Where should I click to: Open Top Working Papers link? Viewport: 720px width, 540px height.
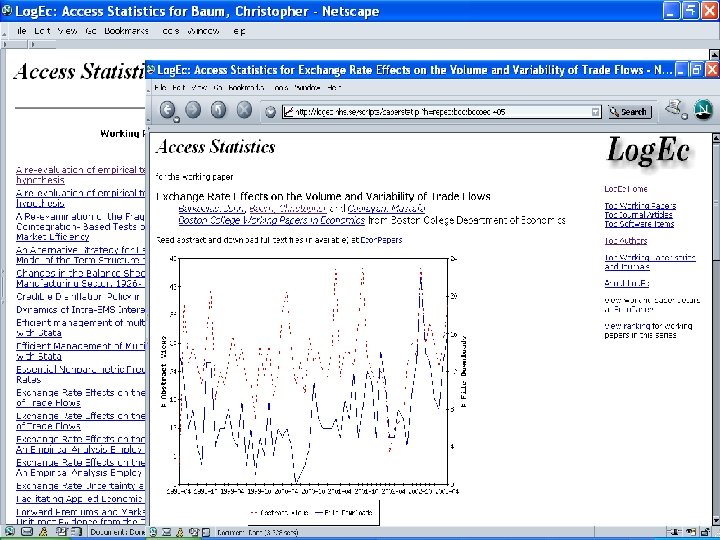(640, 206)
